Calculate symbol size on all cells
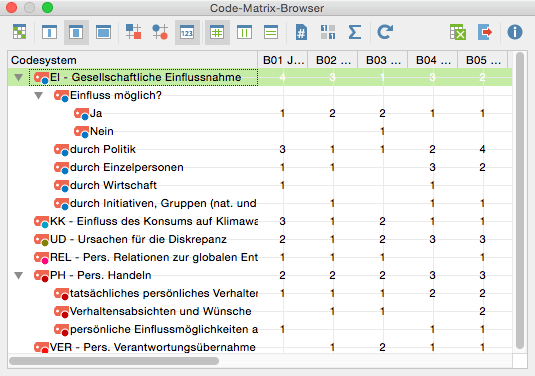This screenshot has width=535, height=376. pyautogui.click(x=217, y=32)
